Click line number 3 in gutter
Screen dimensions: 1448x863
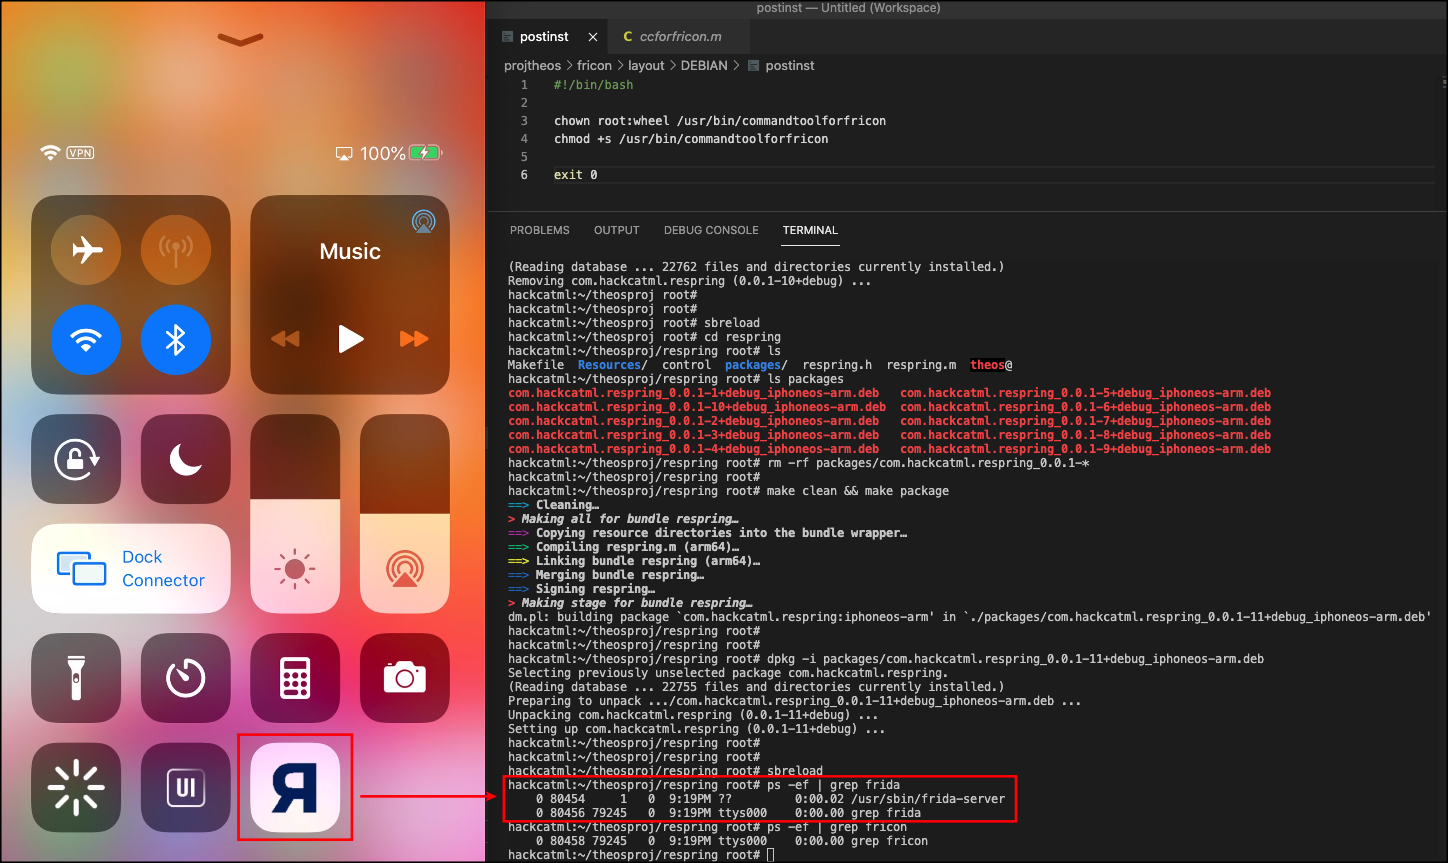(524, 121)
